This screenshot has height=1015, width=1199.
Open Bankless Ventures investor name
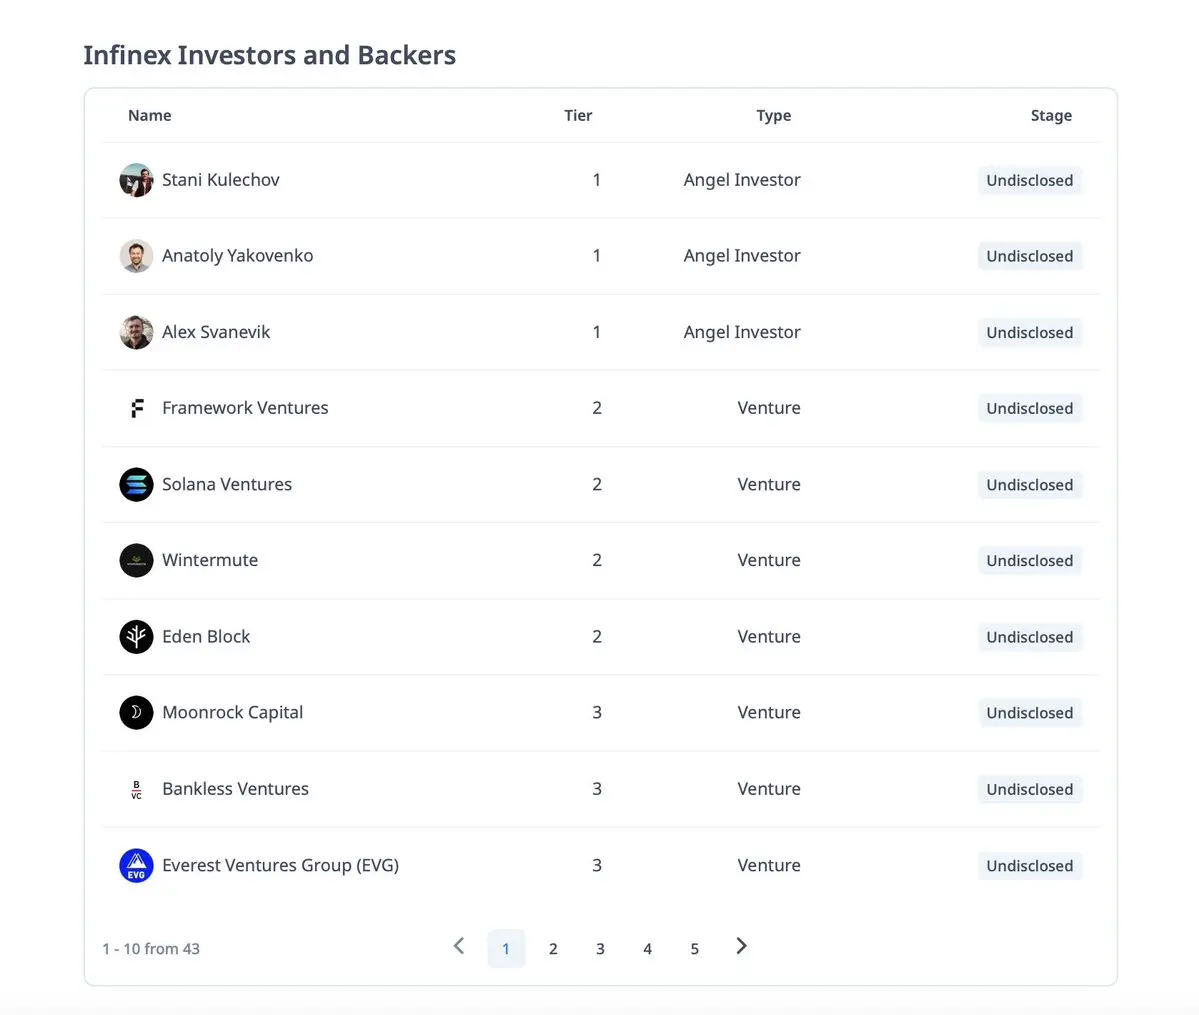(235, 789)
